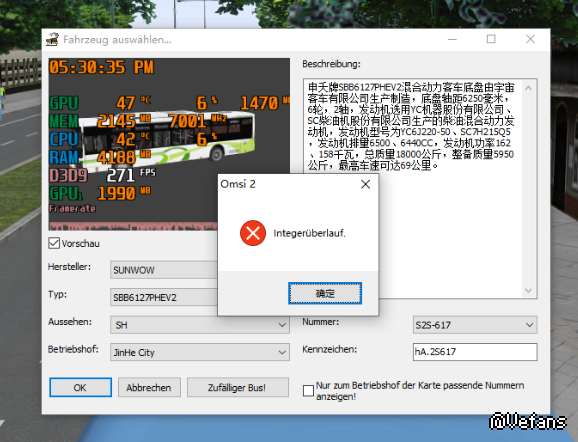Click the OK button in vehicle dialog
578x442 pixels.
click(x=80, y=387)
